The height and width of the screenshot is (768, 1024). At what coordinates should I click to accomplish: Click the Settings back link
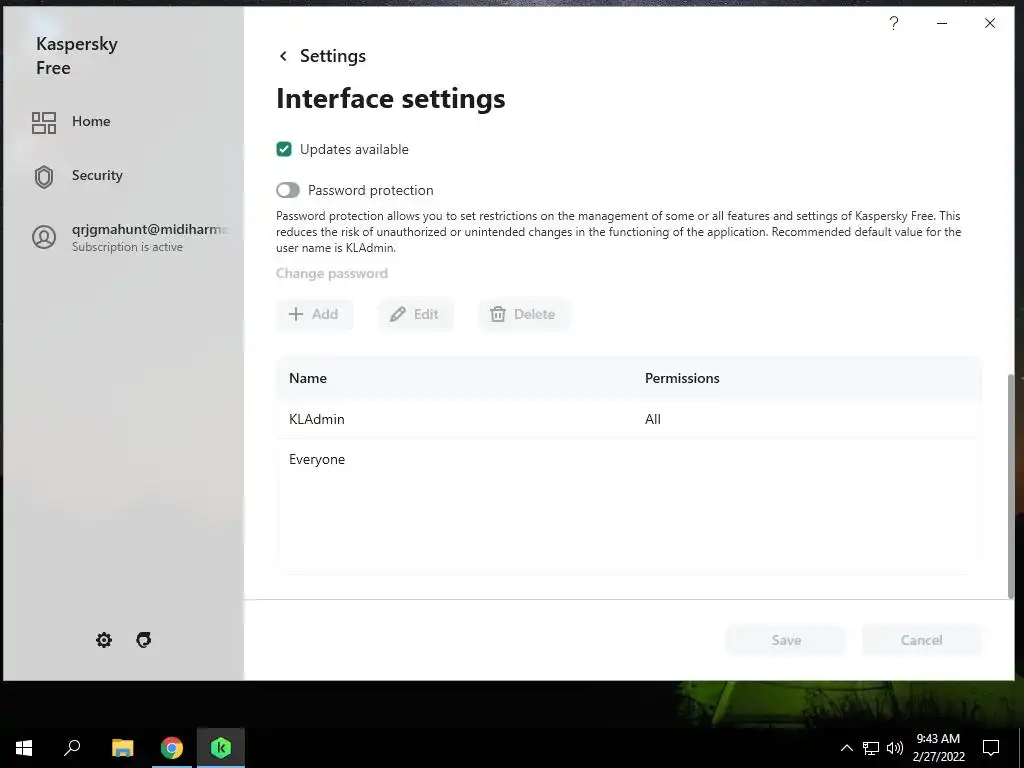(332, 56)
